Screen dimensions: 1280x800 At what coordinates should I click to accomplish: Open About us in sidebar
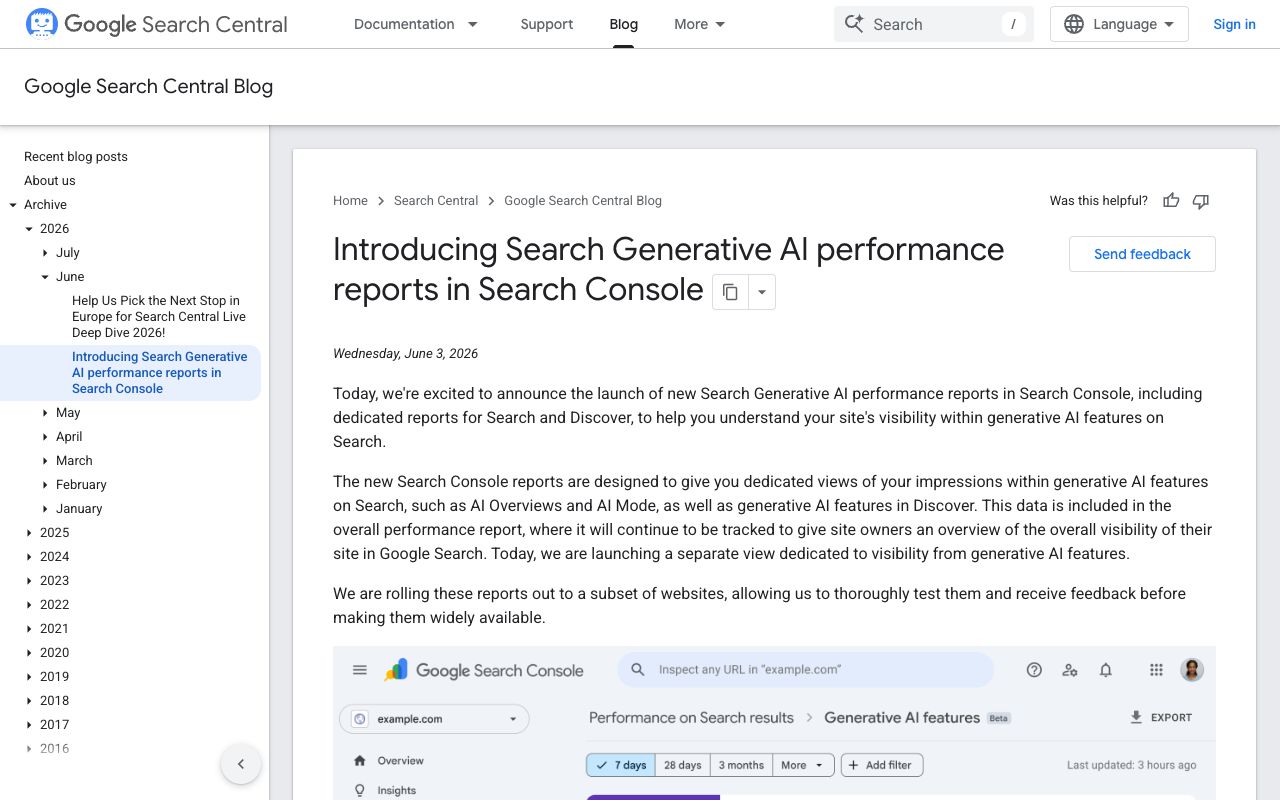[x=50, y=181]
